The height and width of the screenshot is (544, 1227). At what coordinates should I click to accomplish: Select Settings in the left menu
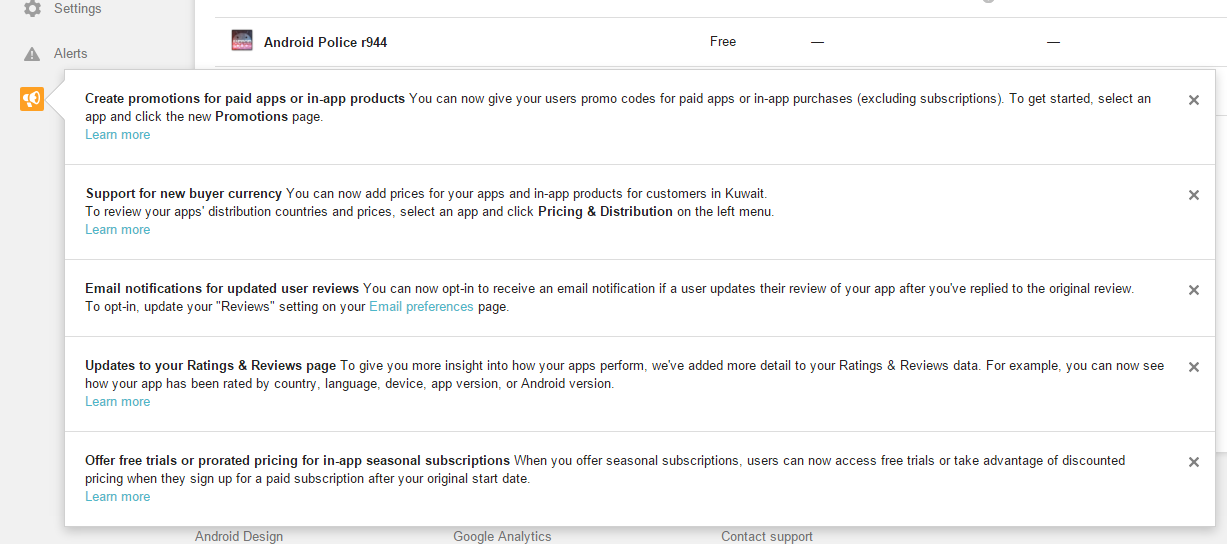click(78, 9)
